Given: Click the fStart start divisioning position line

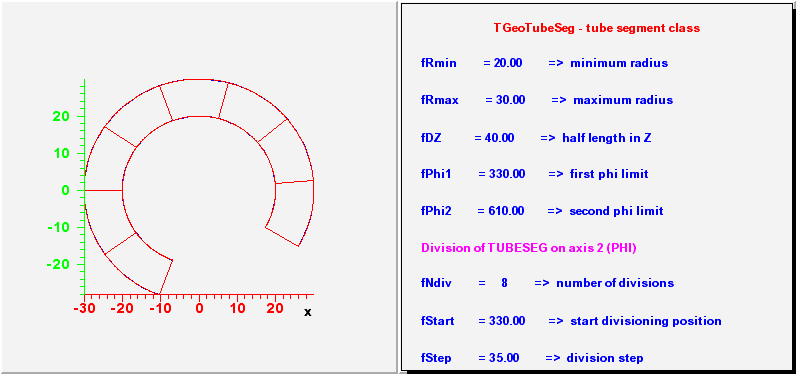Looking at the screenshot, I should [571, 321].
